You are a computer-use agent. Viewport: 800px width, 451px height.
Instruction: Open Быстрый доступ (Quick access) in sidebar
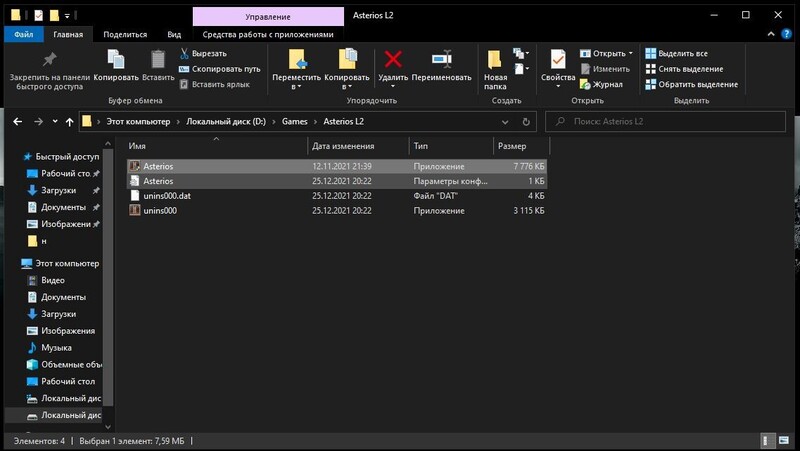point(61,157)
